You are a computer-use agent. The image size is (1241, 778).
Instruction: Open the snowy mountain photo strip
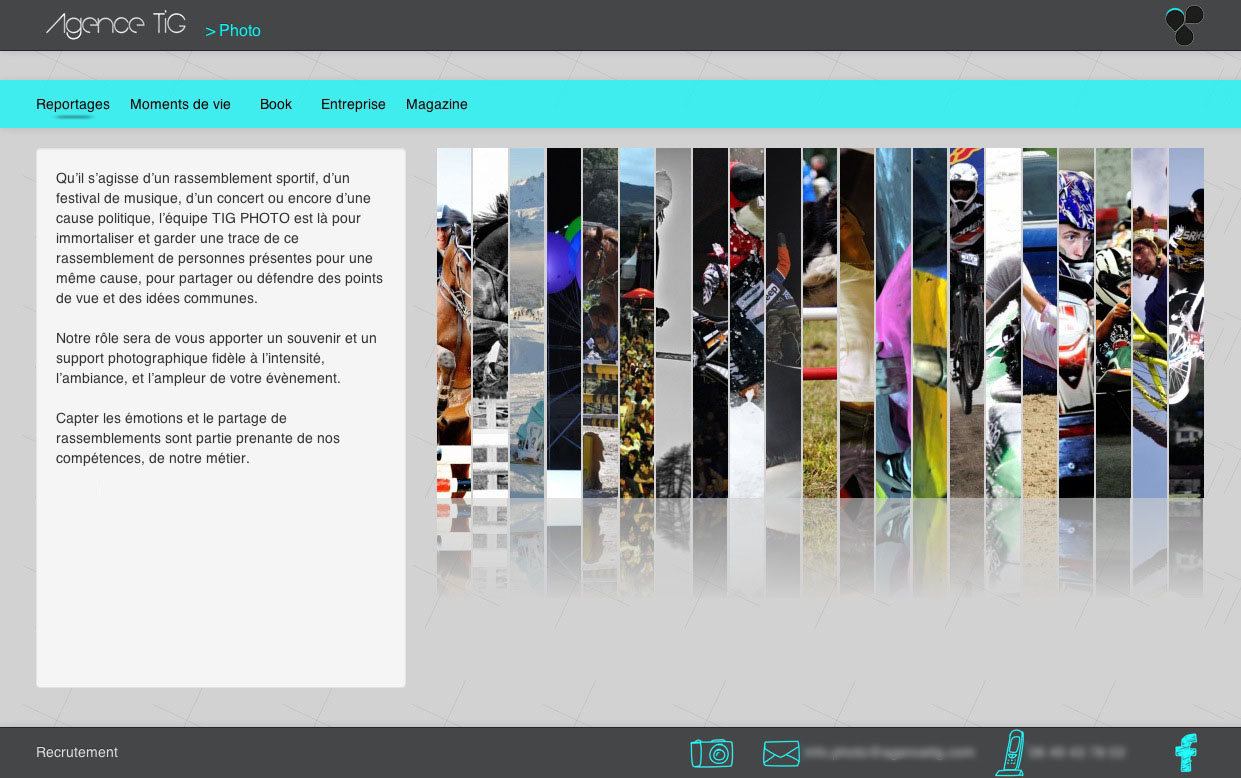point(527,322)
